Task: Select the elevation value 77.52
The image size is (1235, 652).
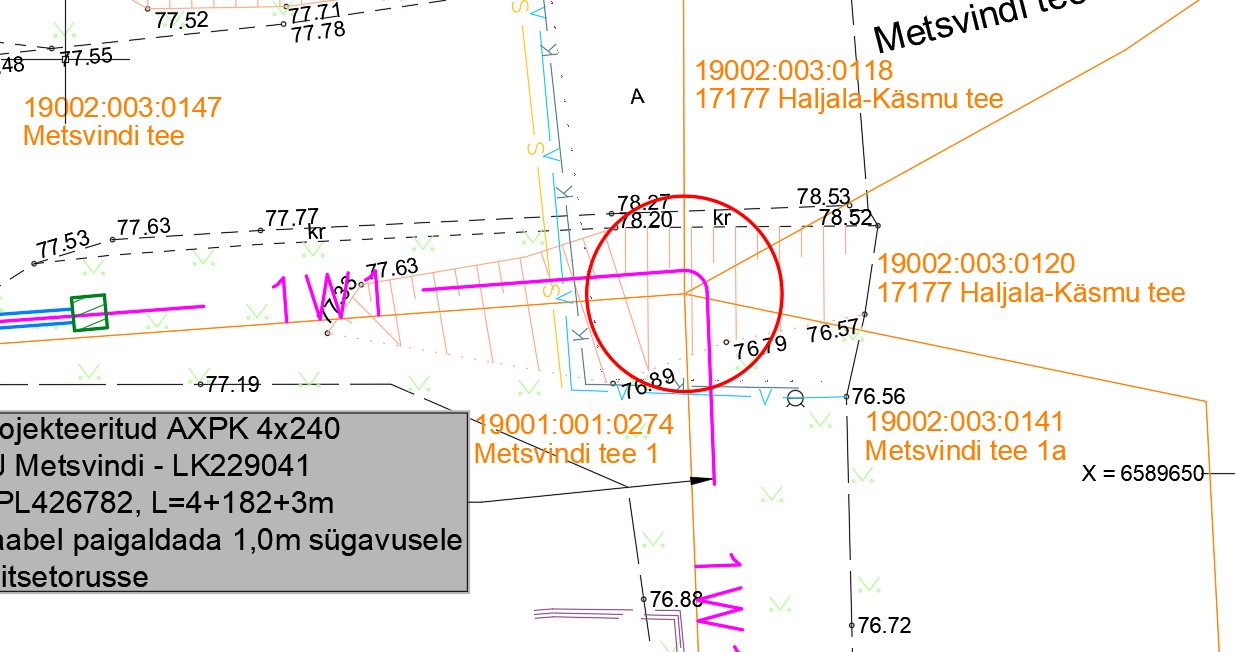Action: (182, 19)
